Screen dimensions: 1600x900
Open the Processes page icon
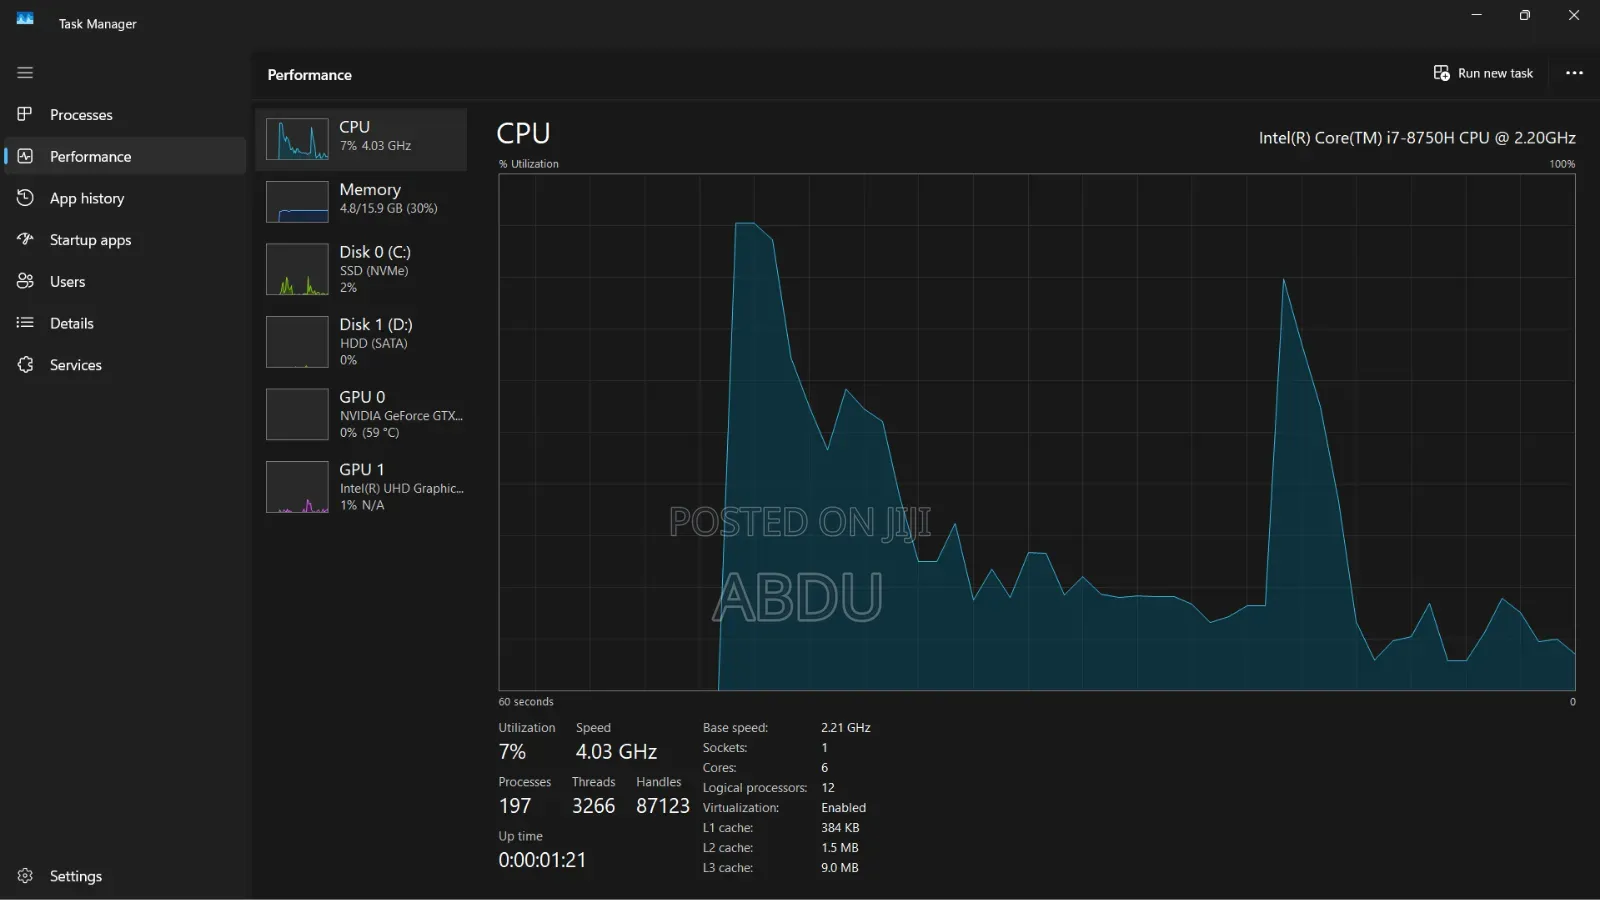25,114
